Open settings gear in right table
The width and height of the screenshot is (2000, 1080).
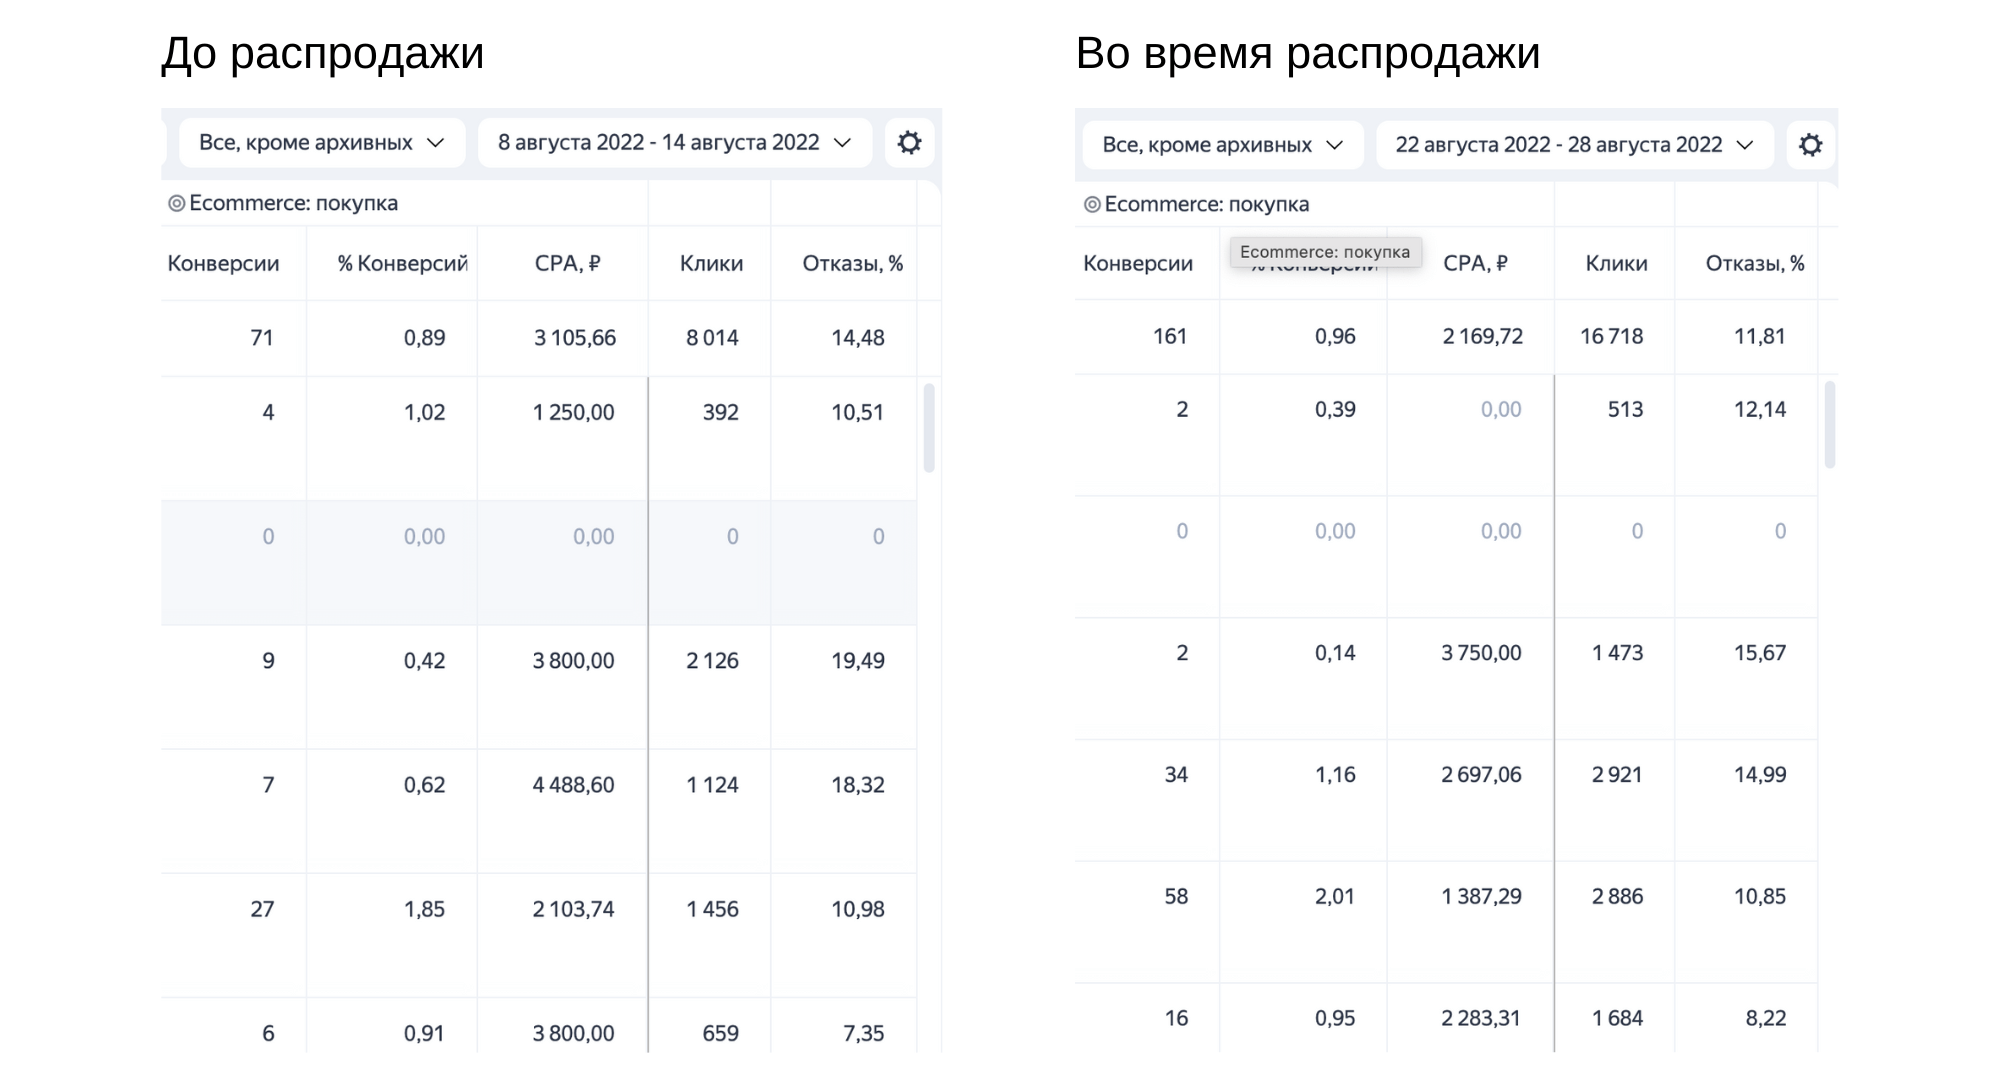coord(1810,145)
